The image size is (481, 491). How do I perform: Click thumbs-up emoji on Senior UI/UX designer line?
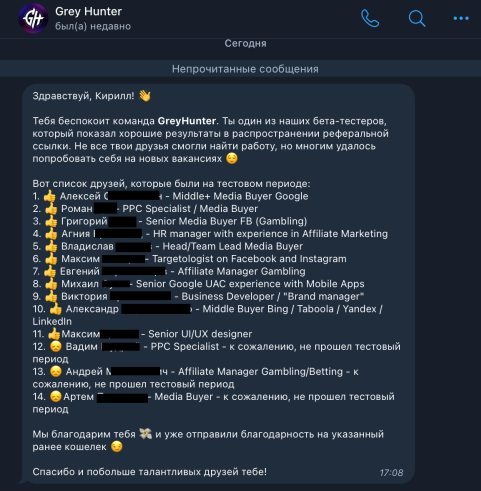(54, 334)
